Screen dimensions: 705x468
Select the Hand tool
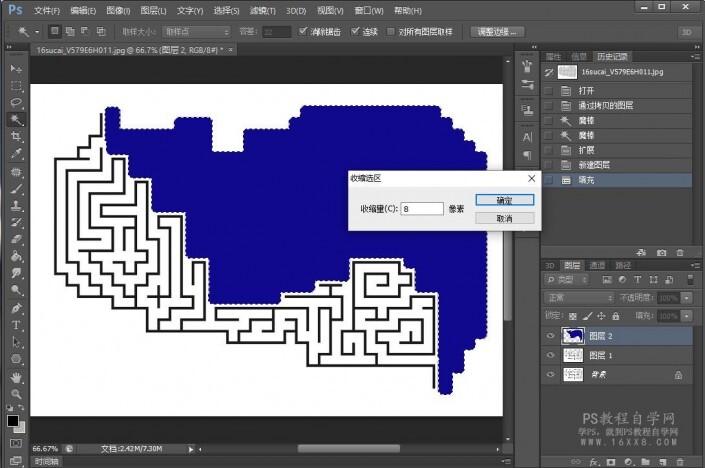(x=16, y=377)
